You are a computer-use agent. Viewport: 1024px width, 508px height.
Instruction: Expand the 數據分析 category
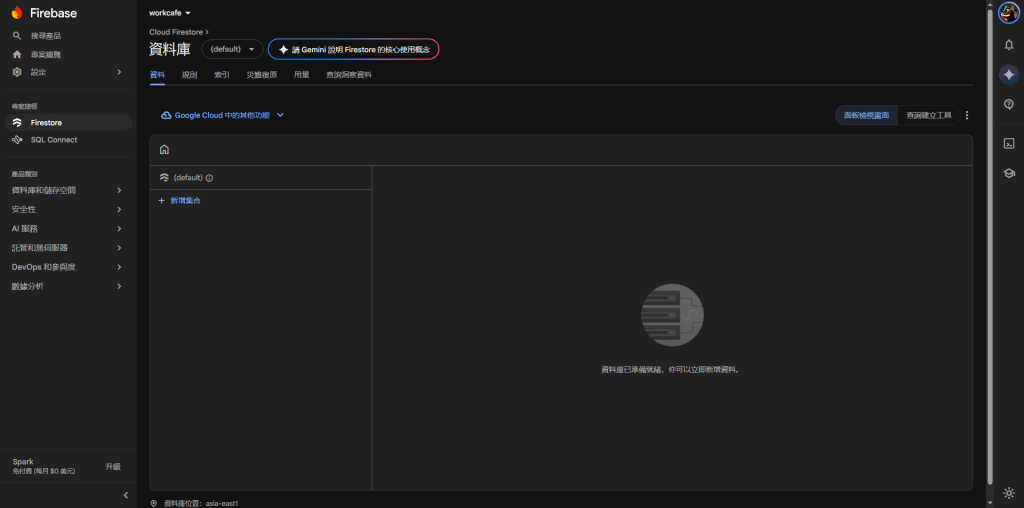68,286
